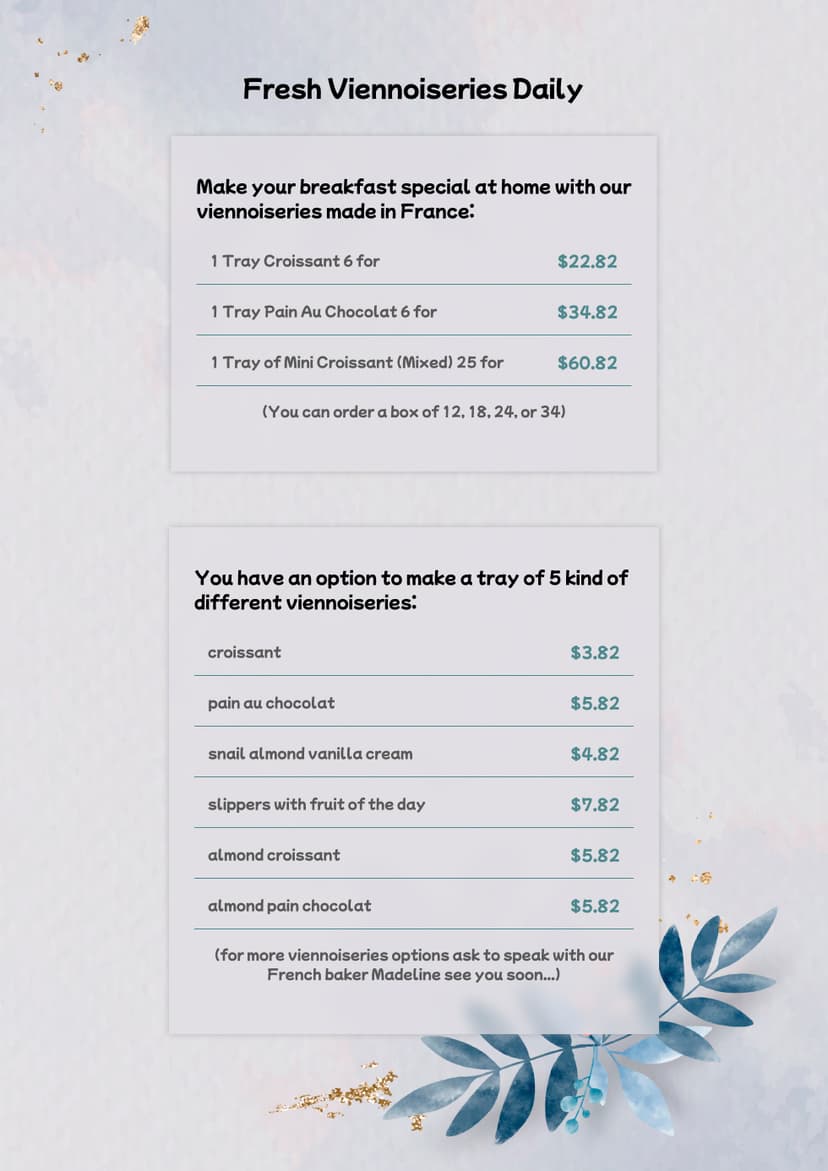Click the $7.82 price

(595, 805)
